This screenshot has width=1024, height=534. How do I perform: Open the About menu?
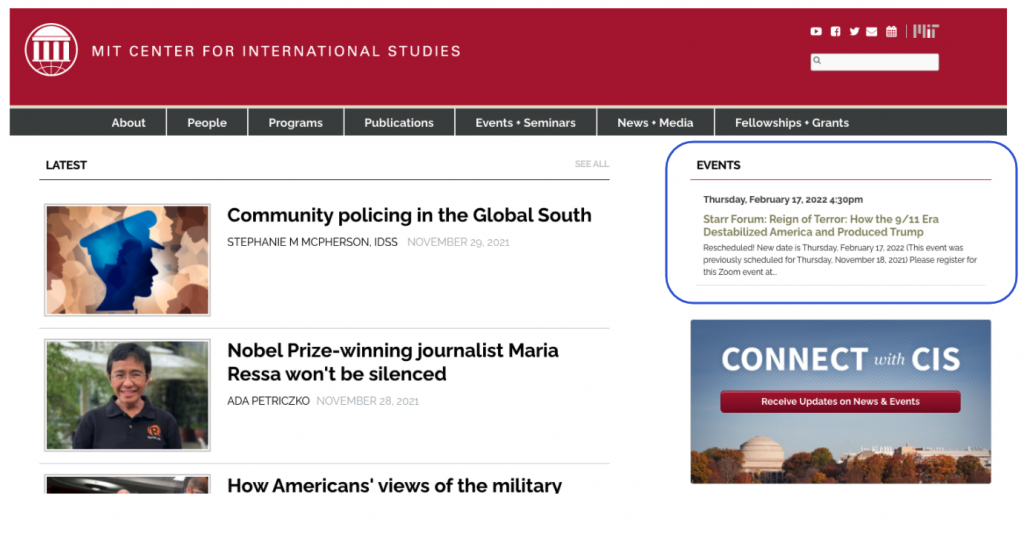tap(128, 123)
